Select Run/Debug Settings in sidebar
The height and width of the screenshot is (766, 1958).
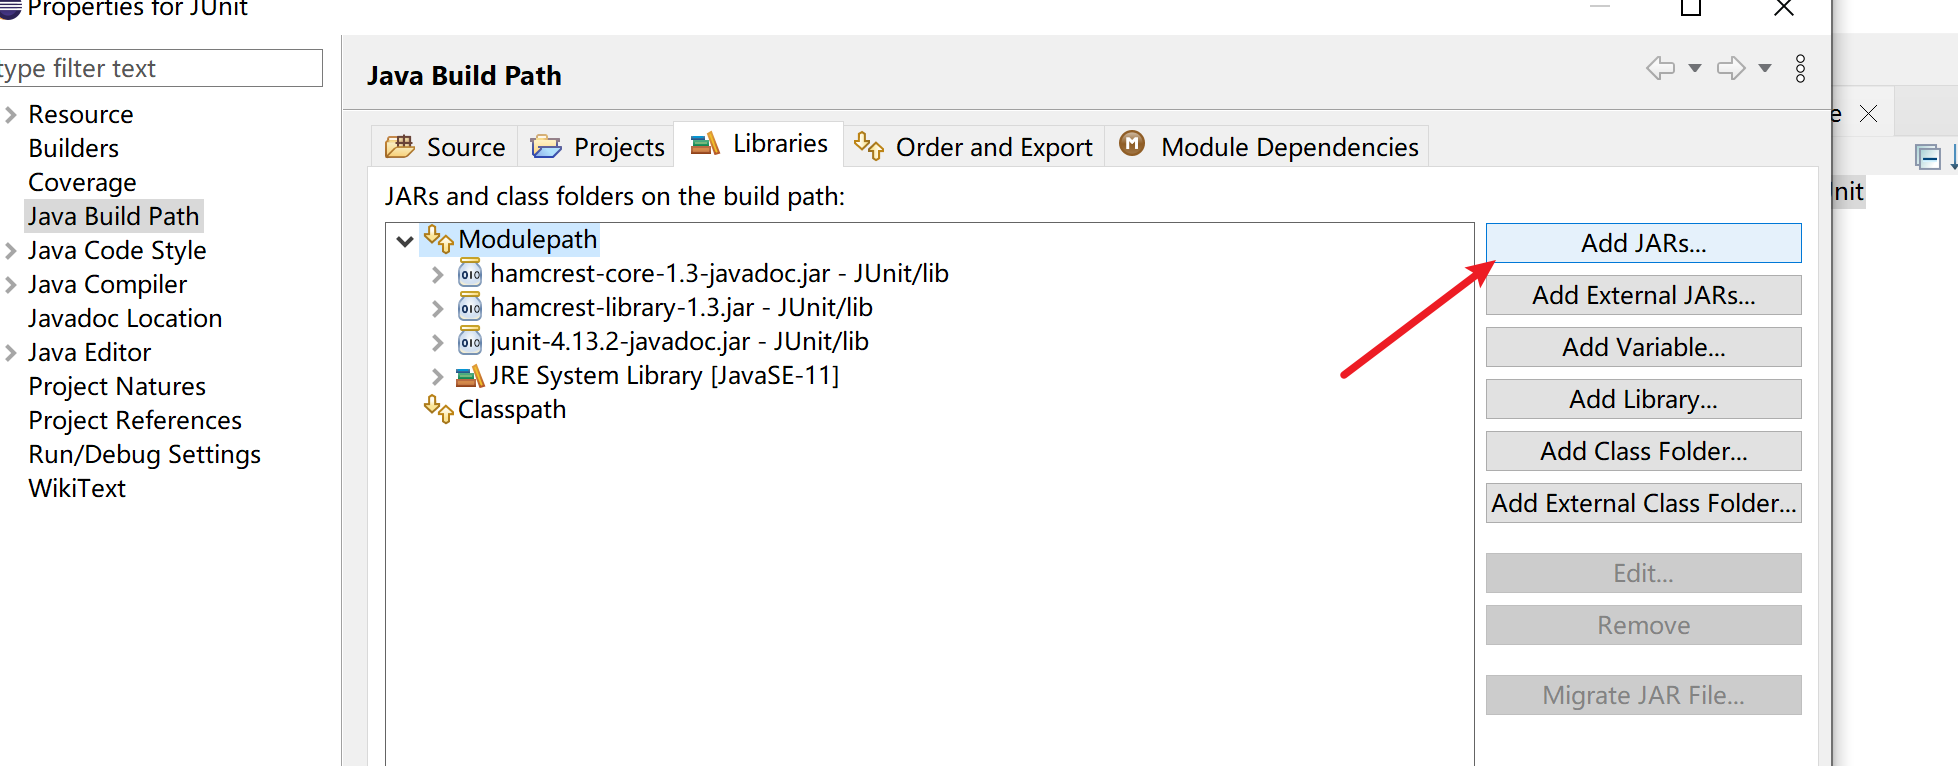145,454
